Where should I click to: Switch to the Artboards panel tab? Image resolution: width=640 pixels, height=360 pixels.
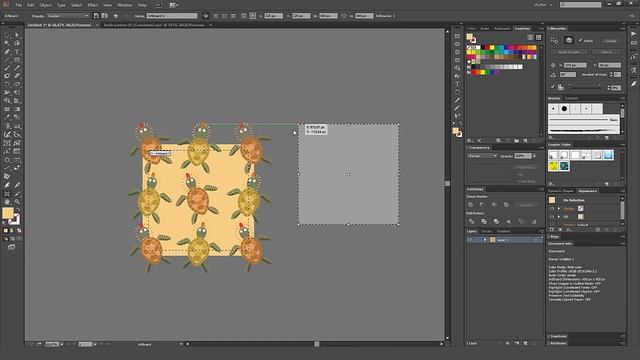tap(502, 29)
